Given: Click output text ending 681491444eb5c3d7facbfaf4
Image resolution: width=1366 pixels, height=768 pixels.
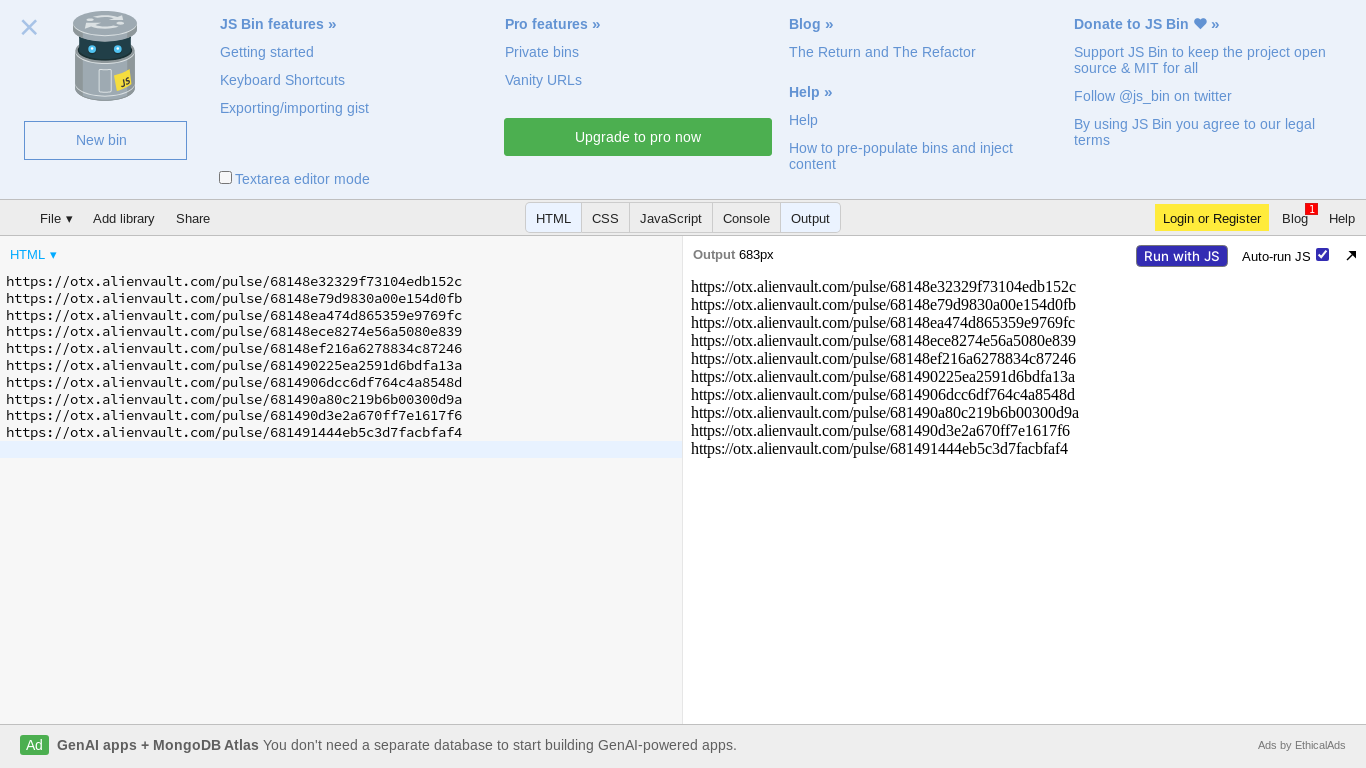Looking at the screenshot, I should coord(879,449).
